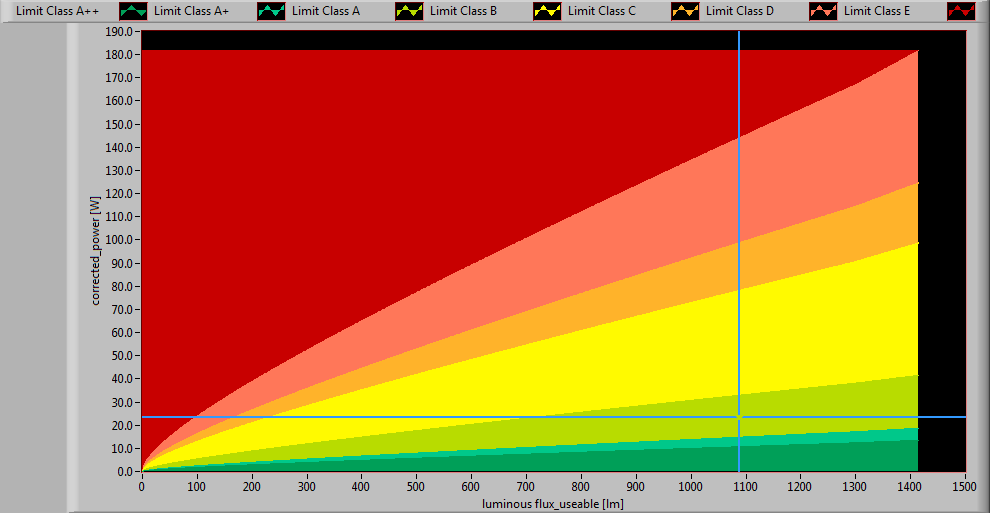Click the Limit Class A plot sample icon
This screenshot has height=513, width=990.
tap(409, 11)
